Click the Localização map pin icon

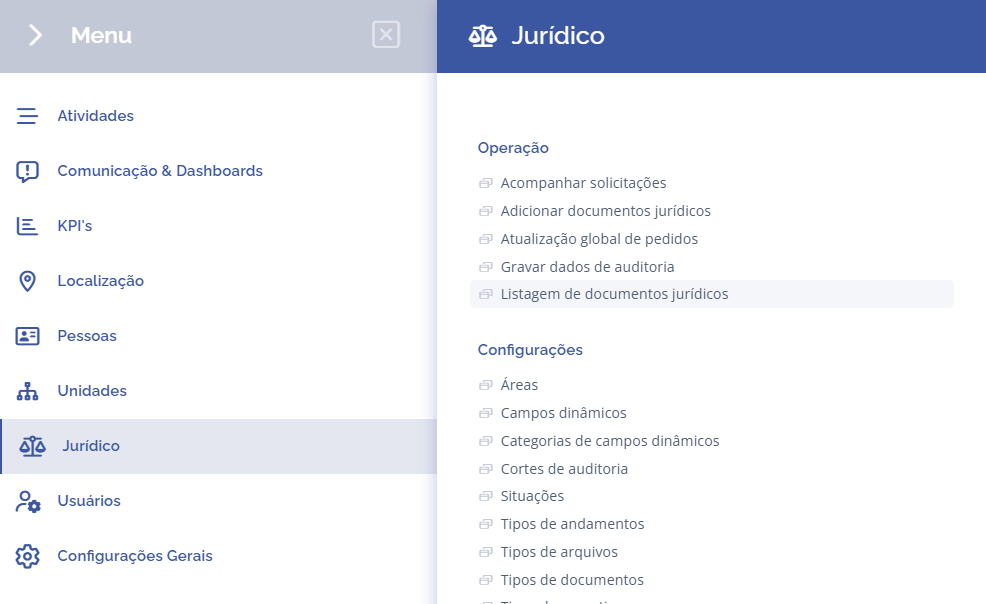pyautogui.click(x=27, y=281)
